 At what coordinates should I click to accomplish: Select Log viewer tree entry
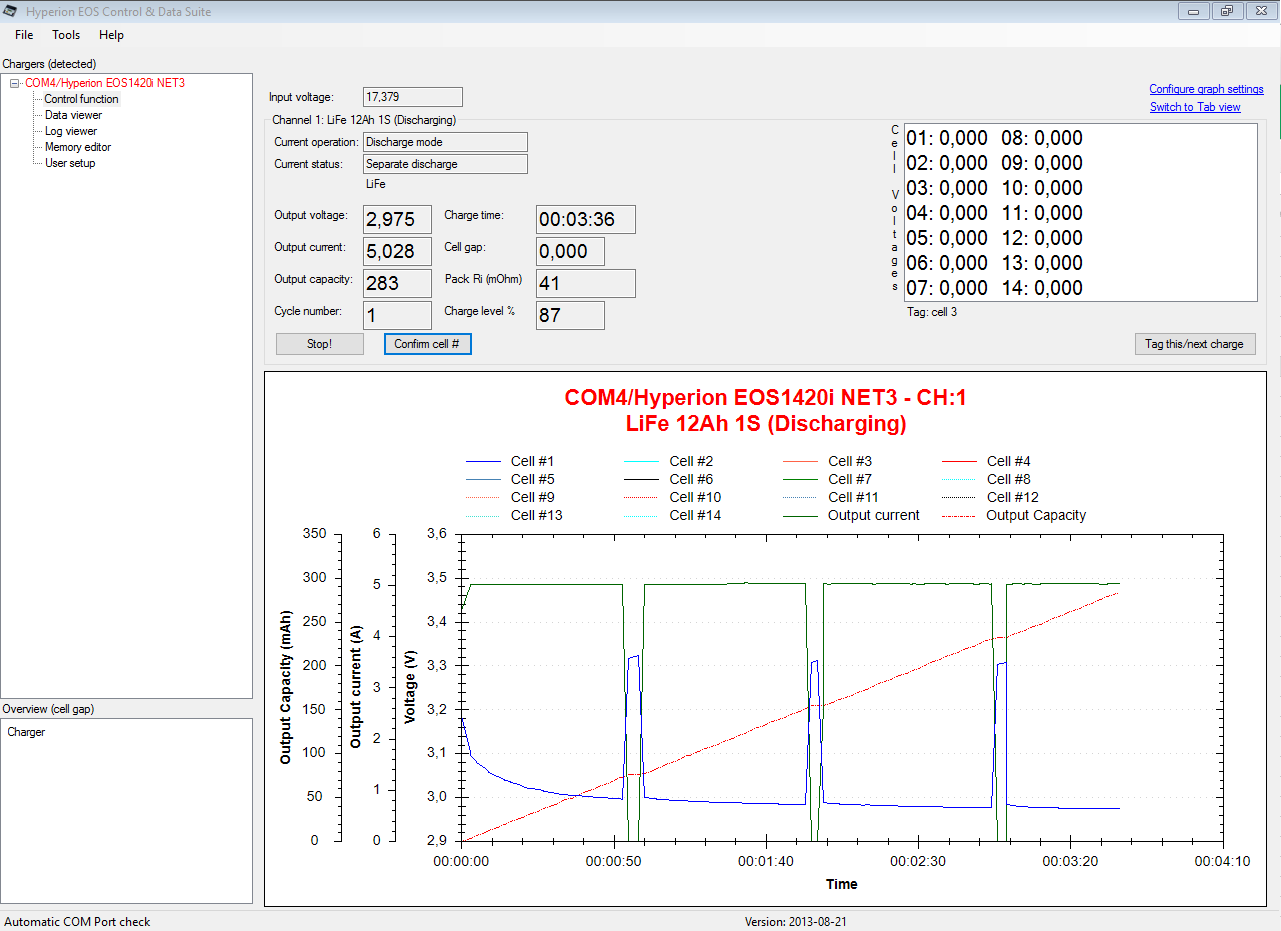71,131
